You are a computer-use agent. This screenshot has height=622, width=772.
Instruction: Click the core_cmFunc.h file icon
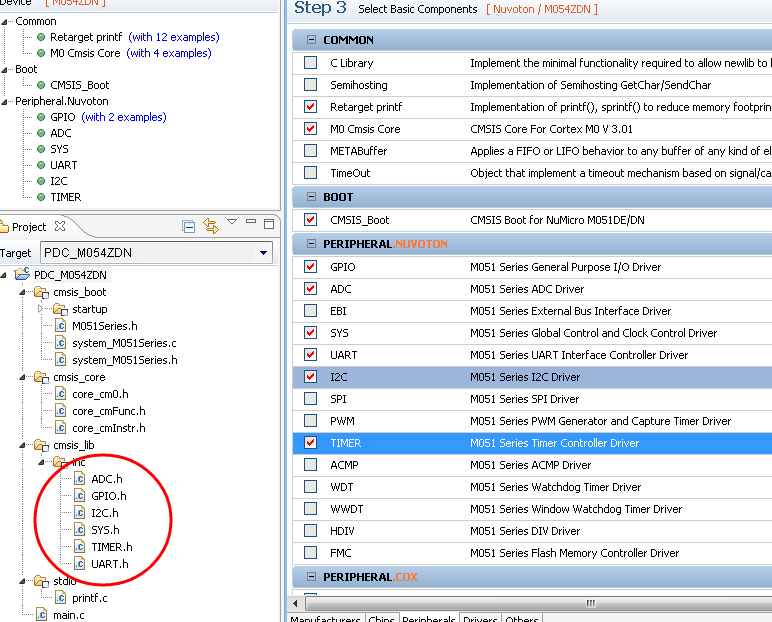[61, 411]
